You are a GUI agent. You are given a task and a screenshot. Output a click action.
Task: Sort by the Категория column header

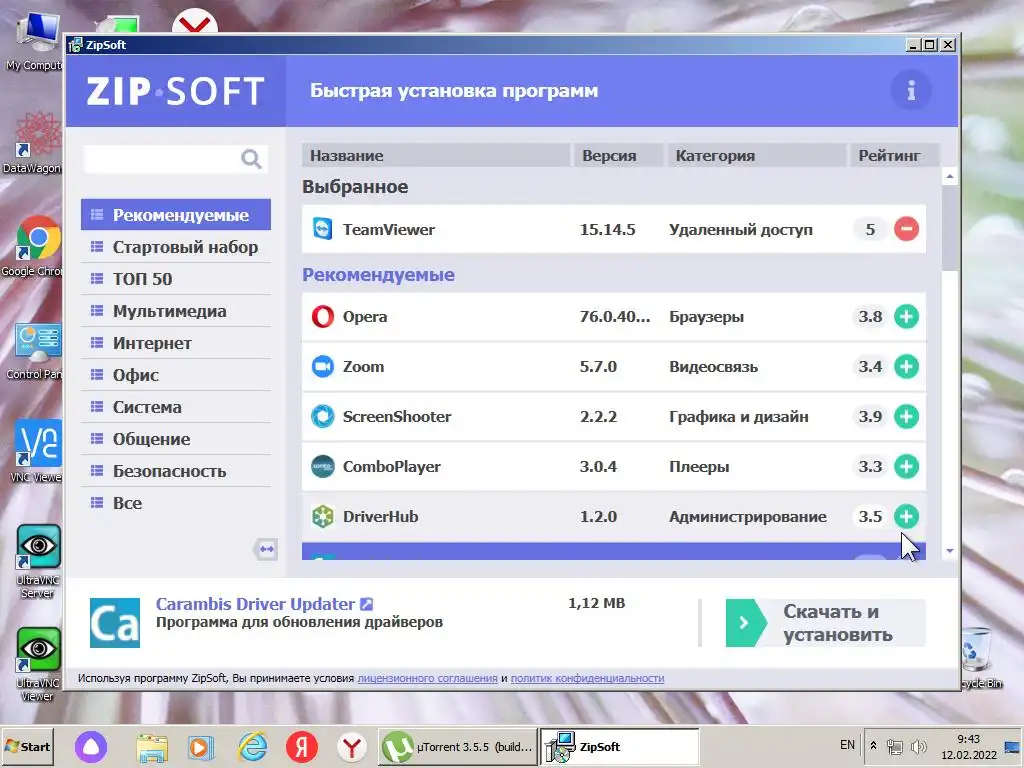(756, 155)
